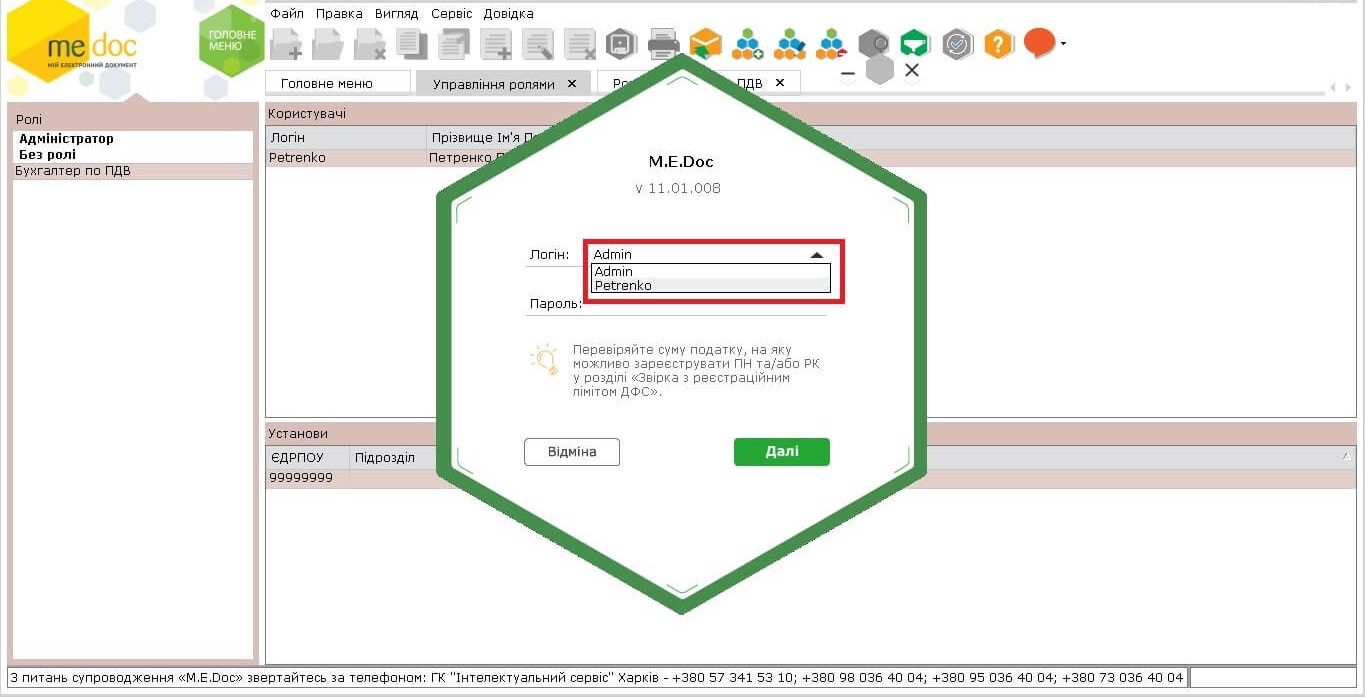
Task: Click the Користувачі panel header
Action: (x=810, y=113)
